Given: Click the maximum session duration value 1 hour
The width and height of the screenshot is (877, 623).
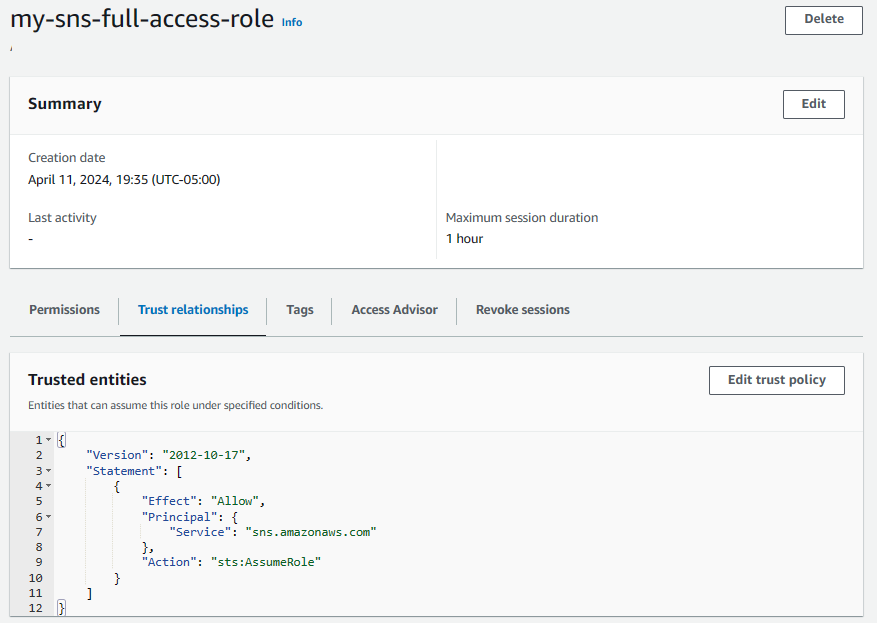Looking at the screenshot, I should click(464, 239).
